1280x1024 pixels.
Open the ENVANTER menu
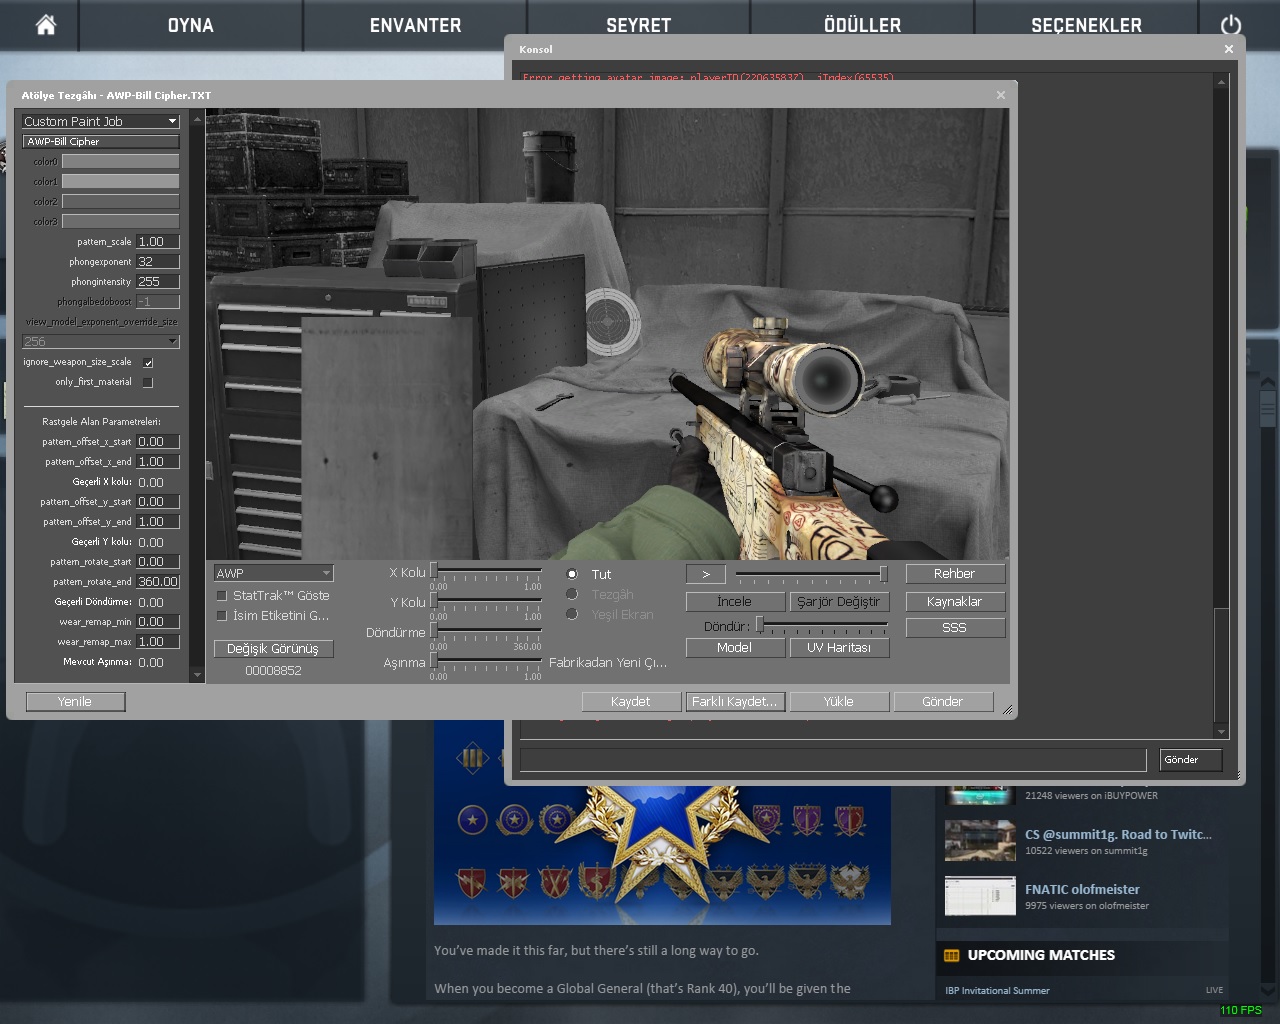pyautogui.click(x=415, y=25)
